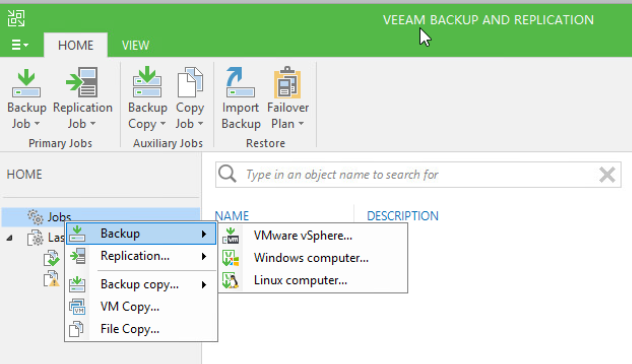
Task: Click the Replication Job ribbon icon
Action: pos(82,83)
